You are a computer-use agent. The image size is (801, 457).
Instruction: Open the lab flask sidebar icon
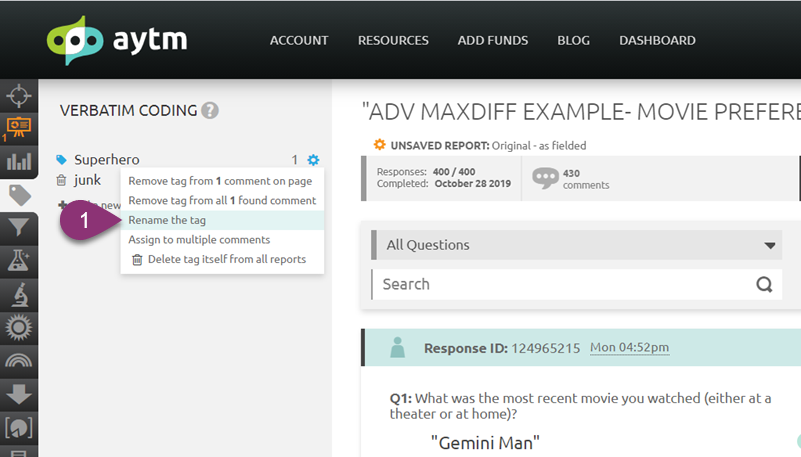pyautogui.click(x=18, y=261)
